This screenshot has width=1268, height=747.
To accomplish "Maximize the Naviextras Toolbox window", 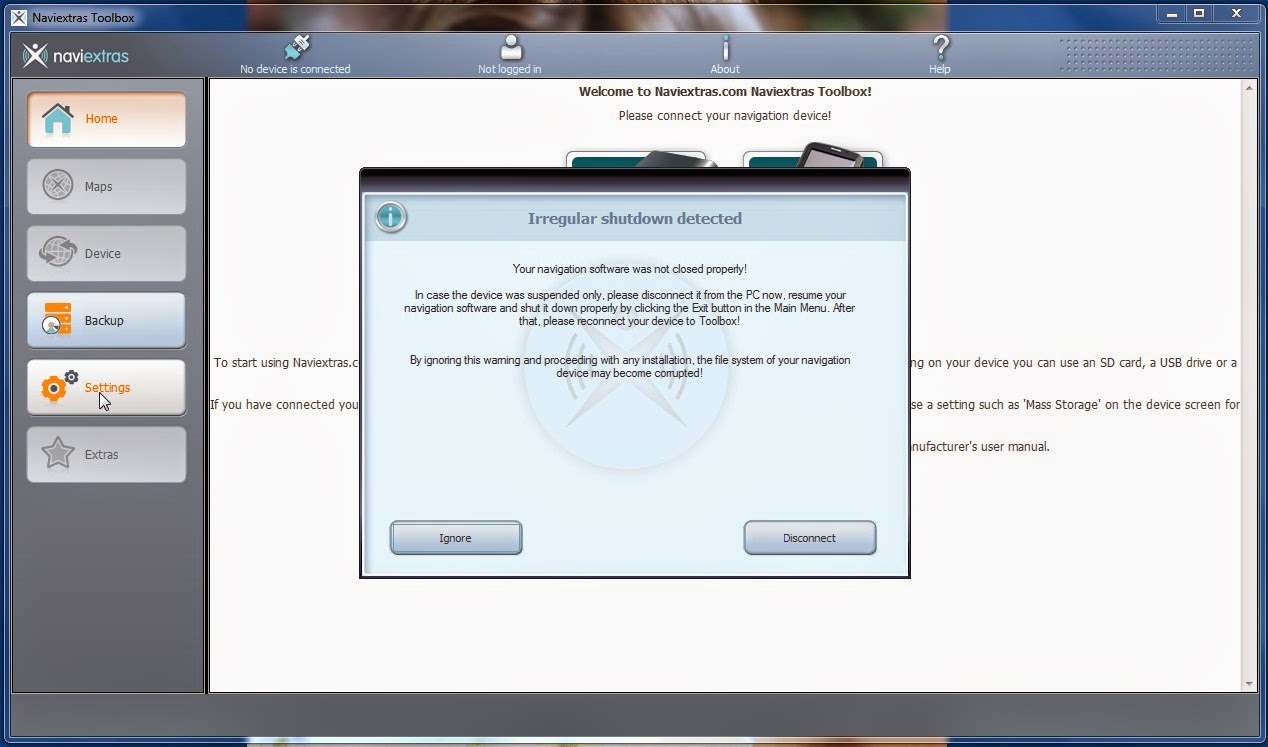I will pos(1199,13).
